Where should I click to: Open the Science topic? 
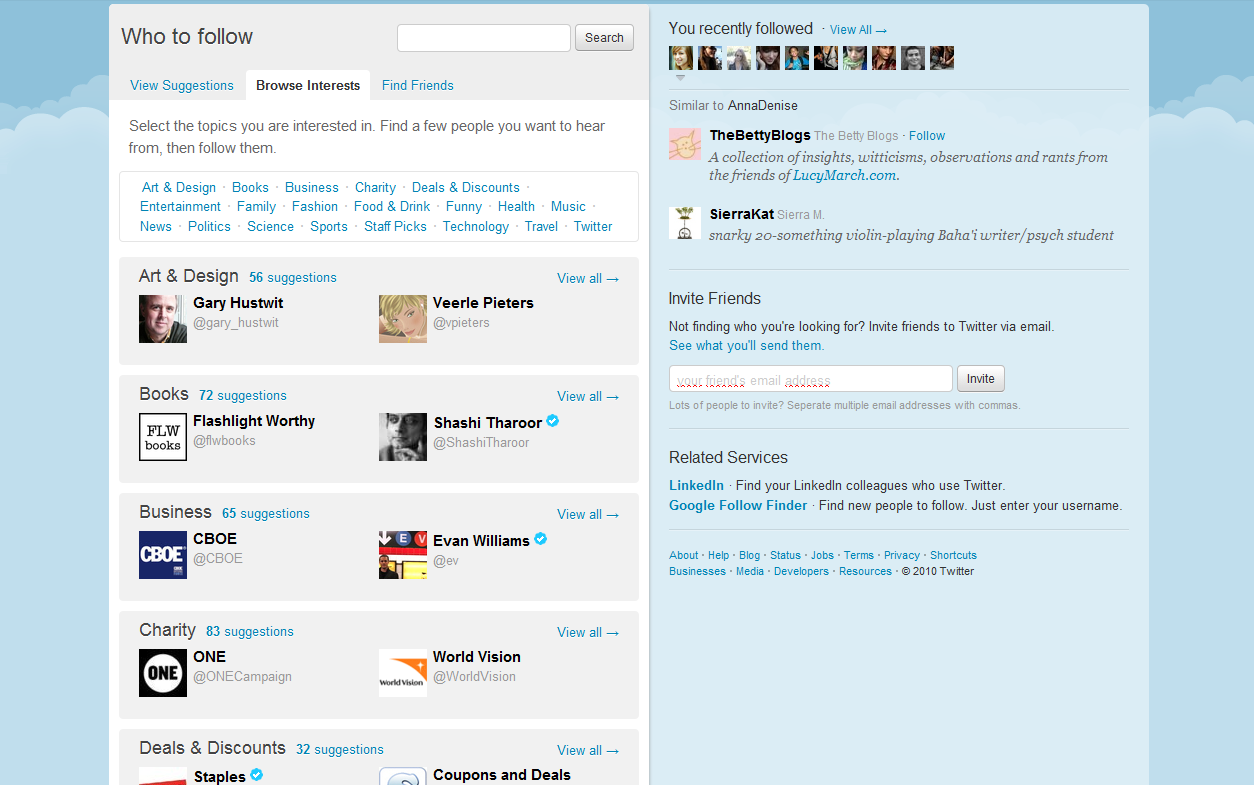pyautogui.click(x=270, y=226)
